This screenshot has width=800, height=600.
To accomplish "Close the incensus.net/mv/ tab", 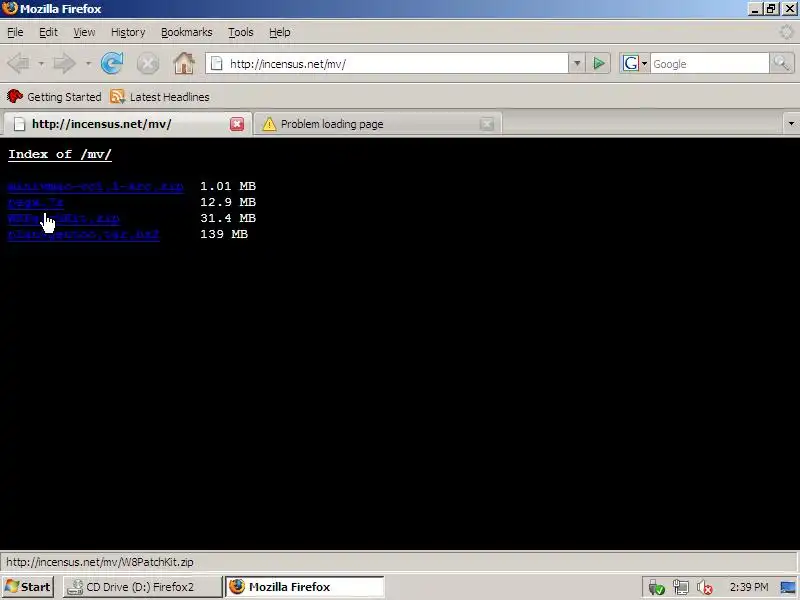I will click(x=237, y=124).
